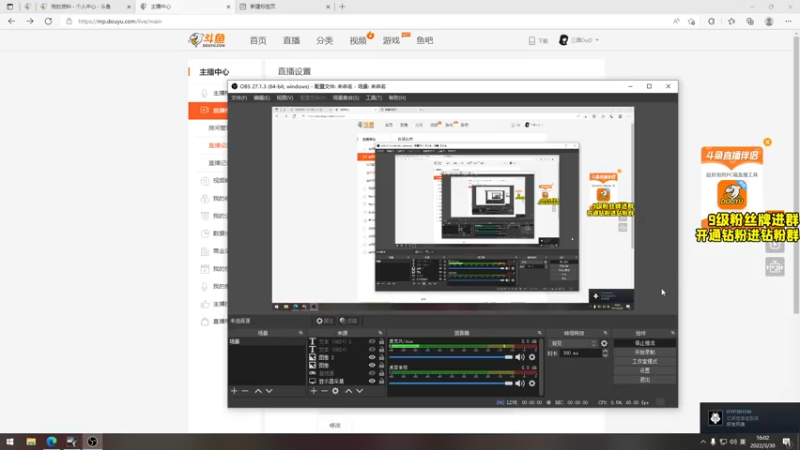This screenshot has height=450, width=800.
Task: Open browser favorites star icon
Action: point(731,21)
